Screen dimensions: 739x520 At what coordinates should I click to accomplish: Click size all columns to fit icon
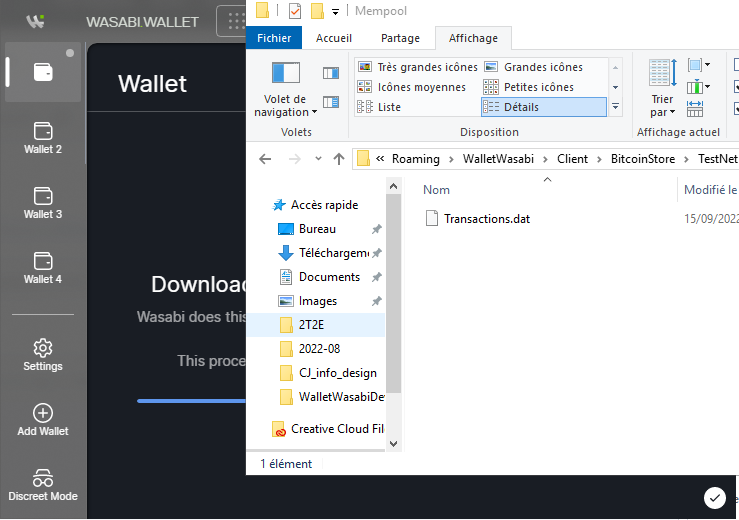[695, 109]
